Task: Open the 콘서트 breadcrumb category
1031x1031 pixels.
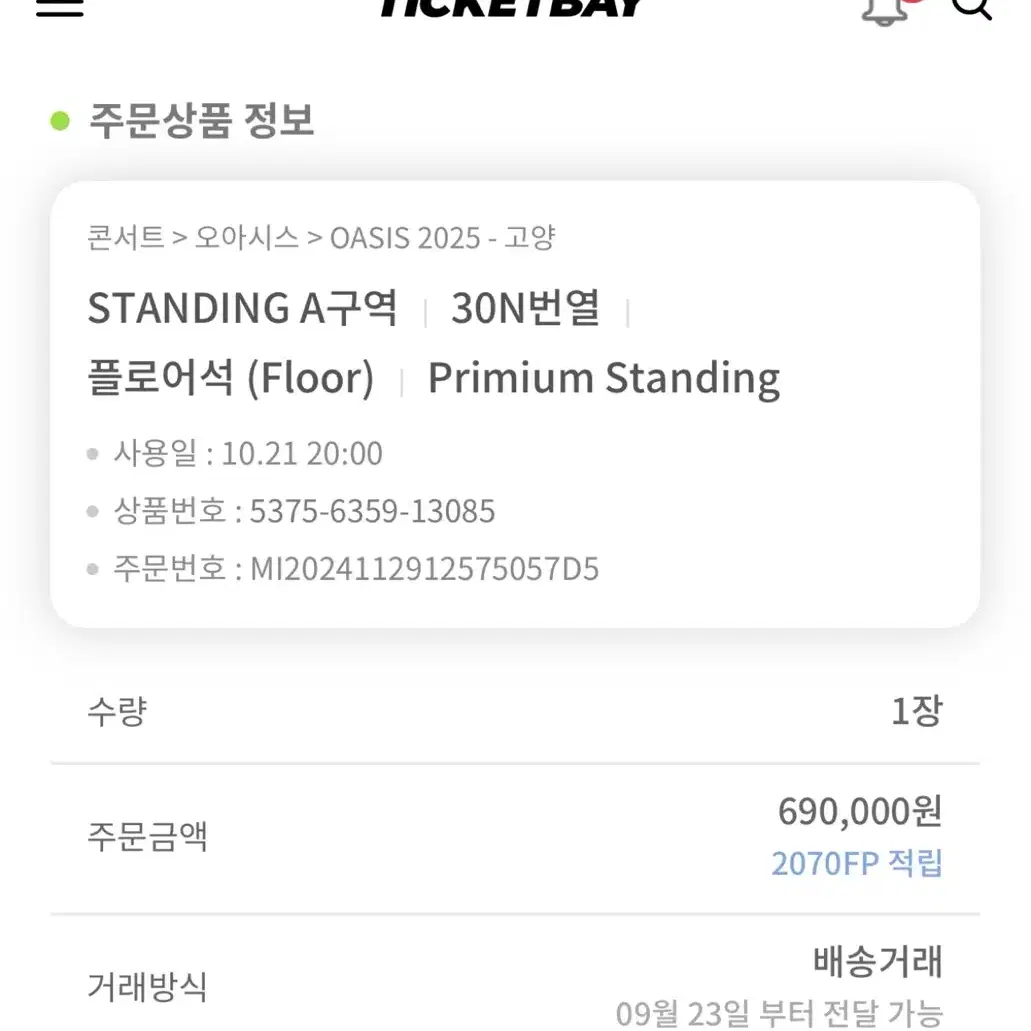Action: pyautogui.click(x=126, y=237)
